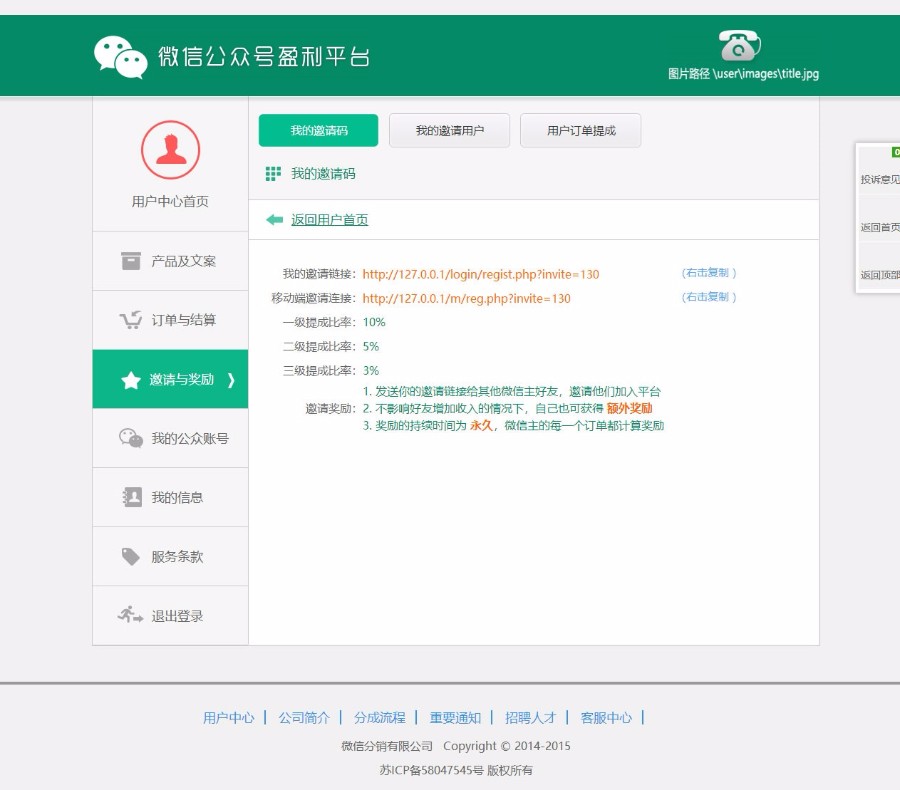Select the 我的邀请码 tab
Viewport: 900px width, 790px height.
coord(318,130)
